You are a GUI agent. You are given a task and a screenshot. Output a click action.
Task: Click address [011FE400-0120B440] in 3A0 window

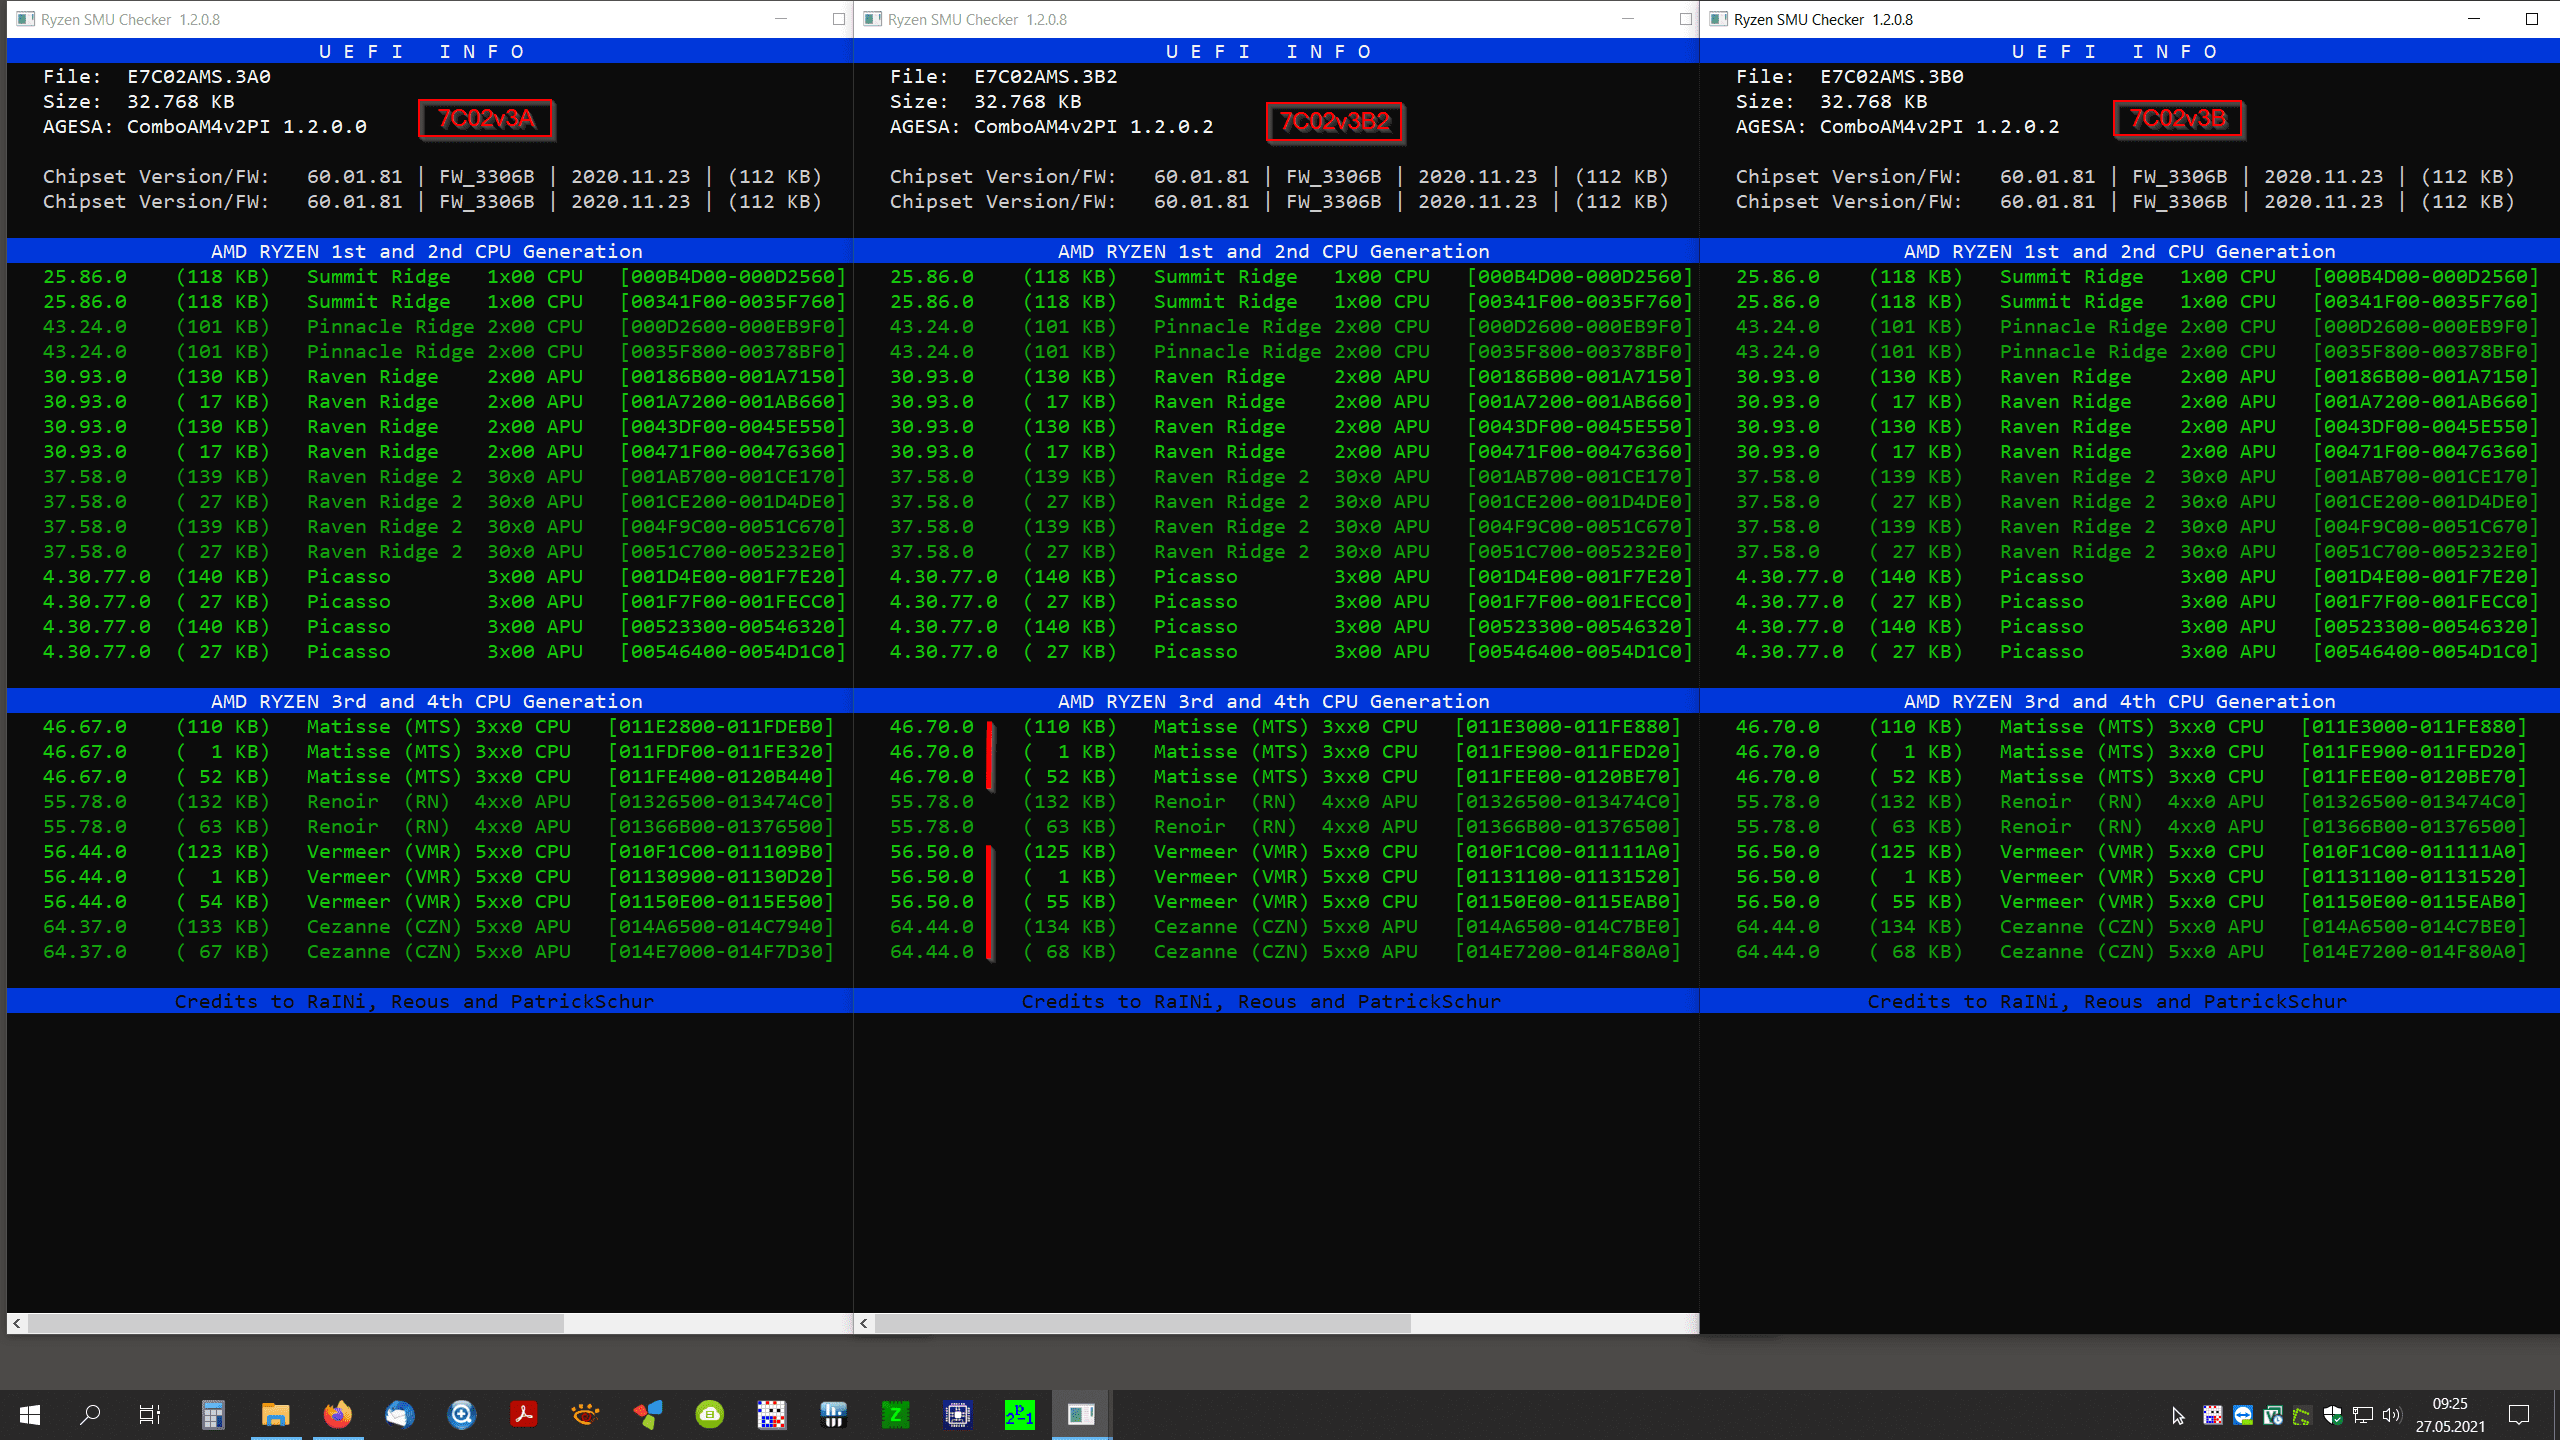[x=721, y=777]
